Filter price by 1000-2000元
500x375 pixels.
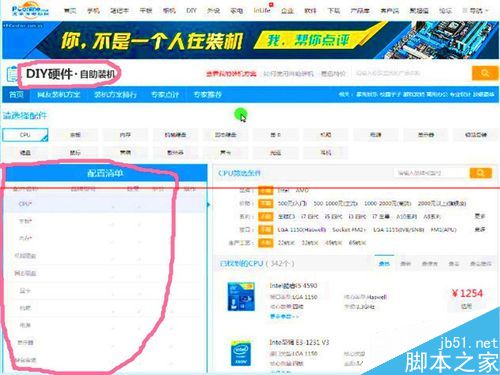pyautogui.click(x=388, y=203)
